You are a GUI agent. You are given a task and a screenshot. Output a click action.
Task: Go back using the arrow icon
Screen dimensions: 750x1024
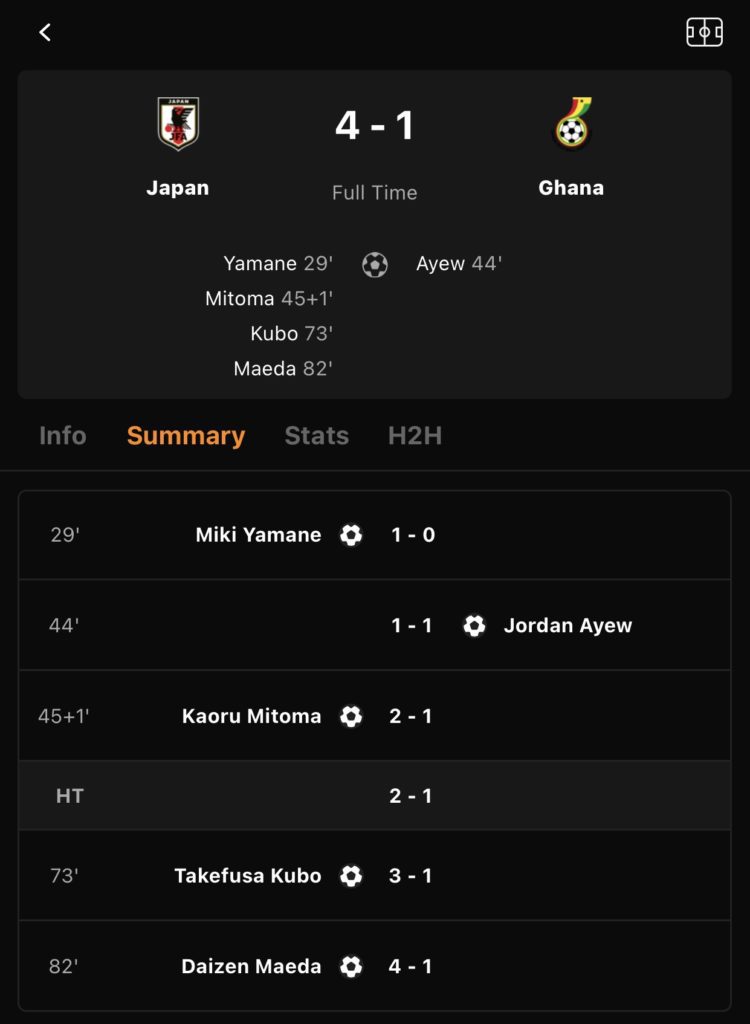point(44,32)
